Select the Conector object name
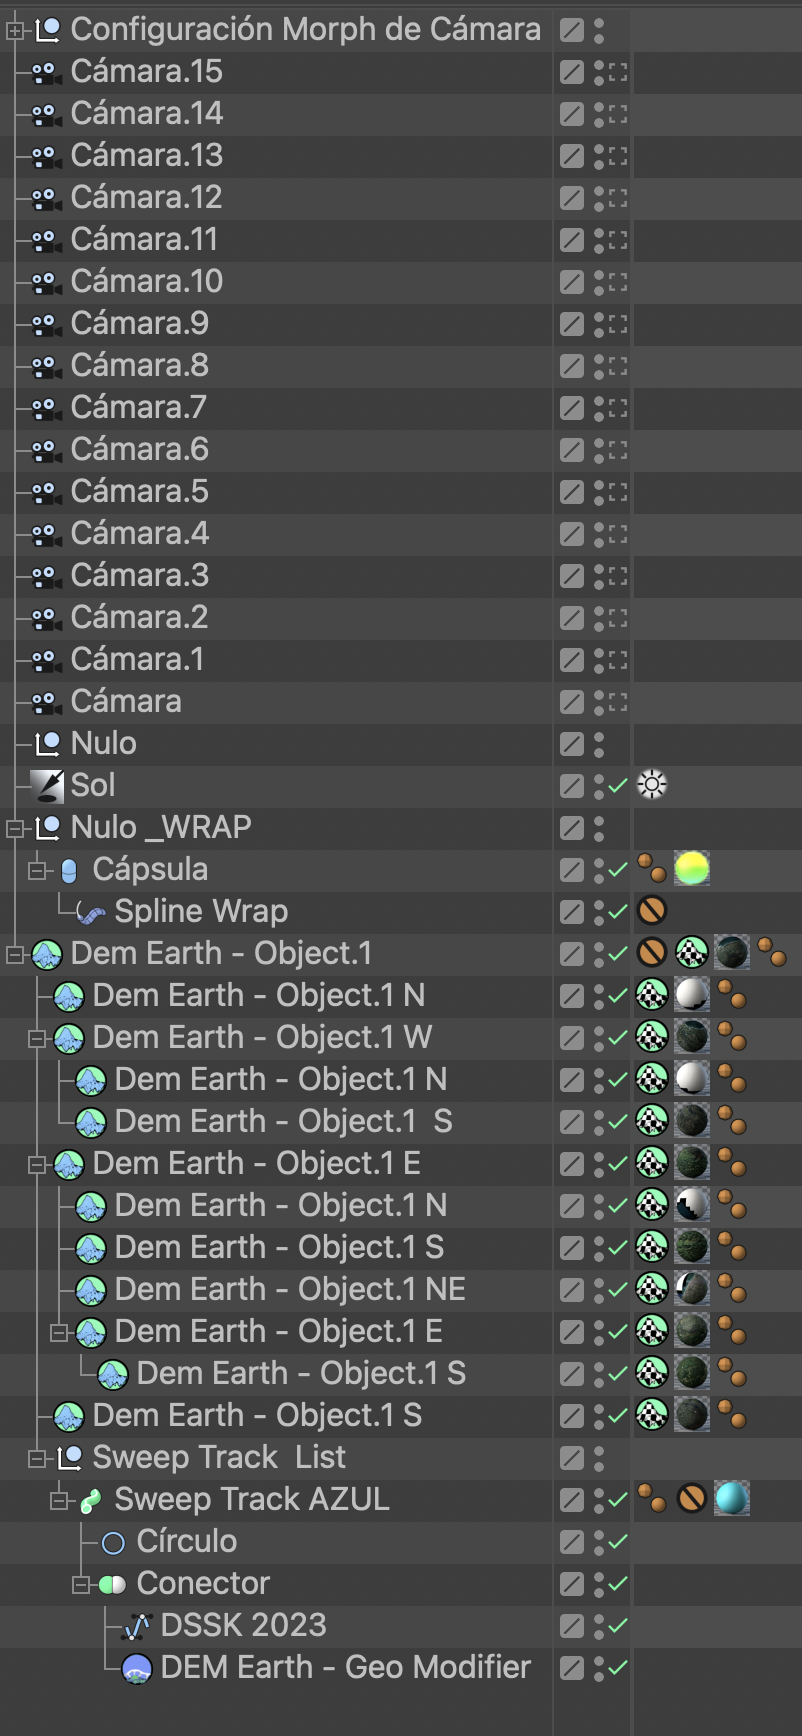The image size is (802, 1736). pyautogui.click(x=203, y=1584)
